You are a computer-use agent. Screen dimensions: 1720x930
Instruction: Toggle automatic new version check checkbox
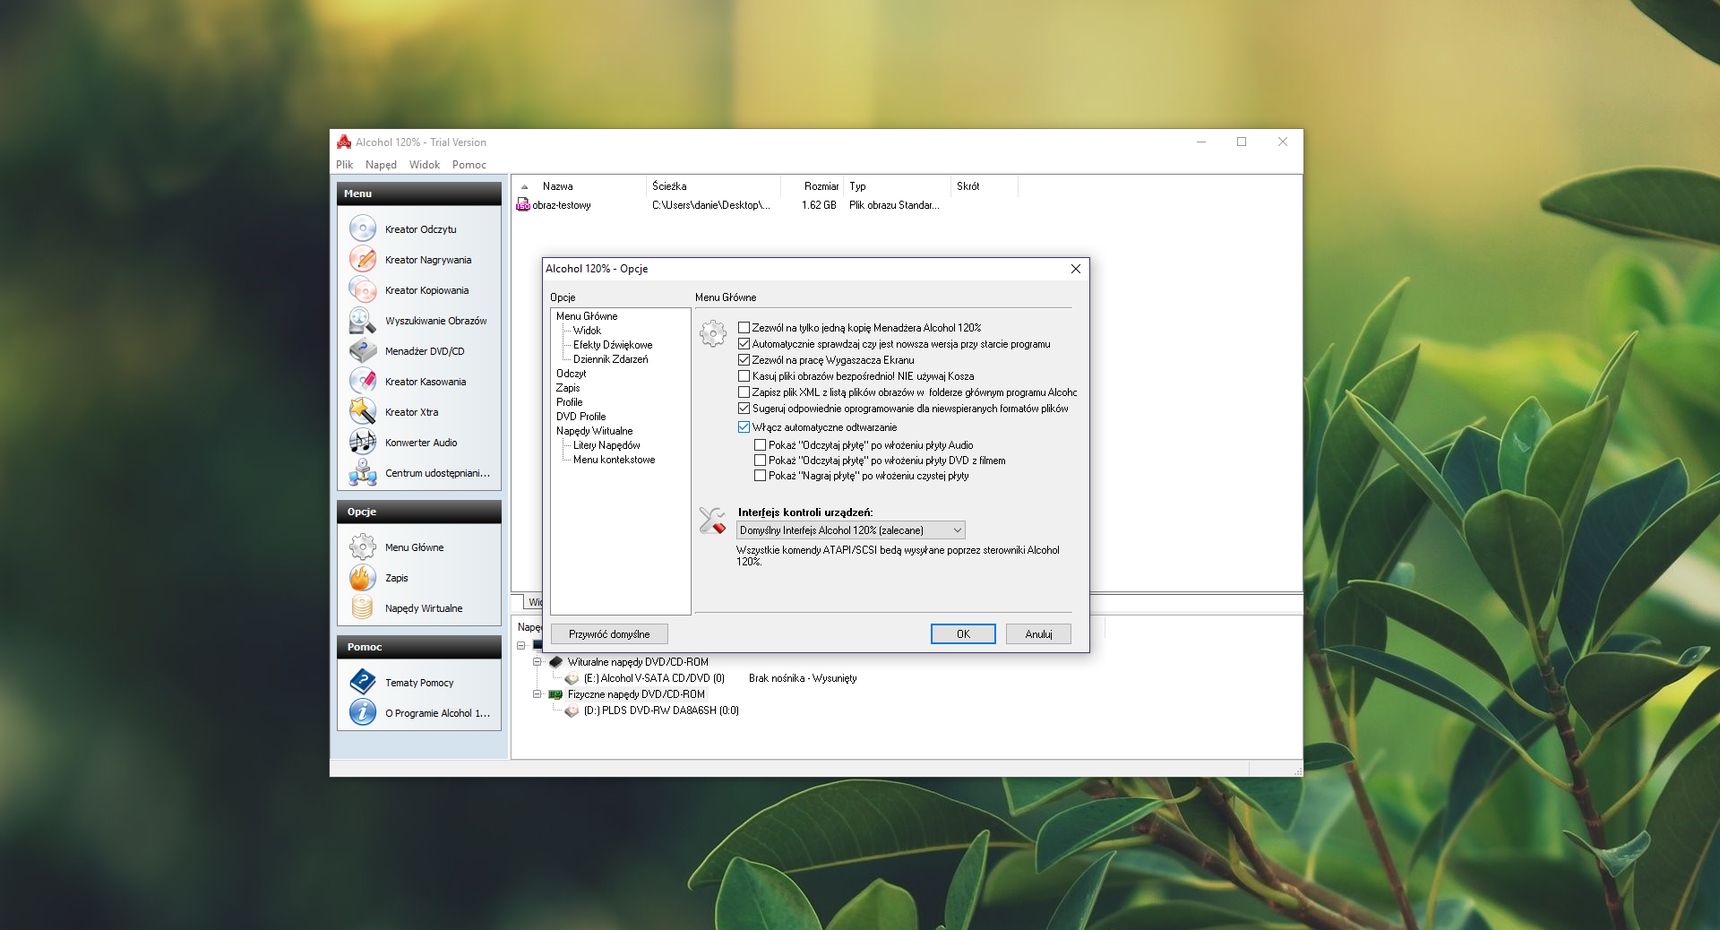click(744, 344)
